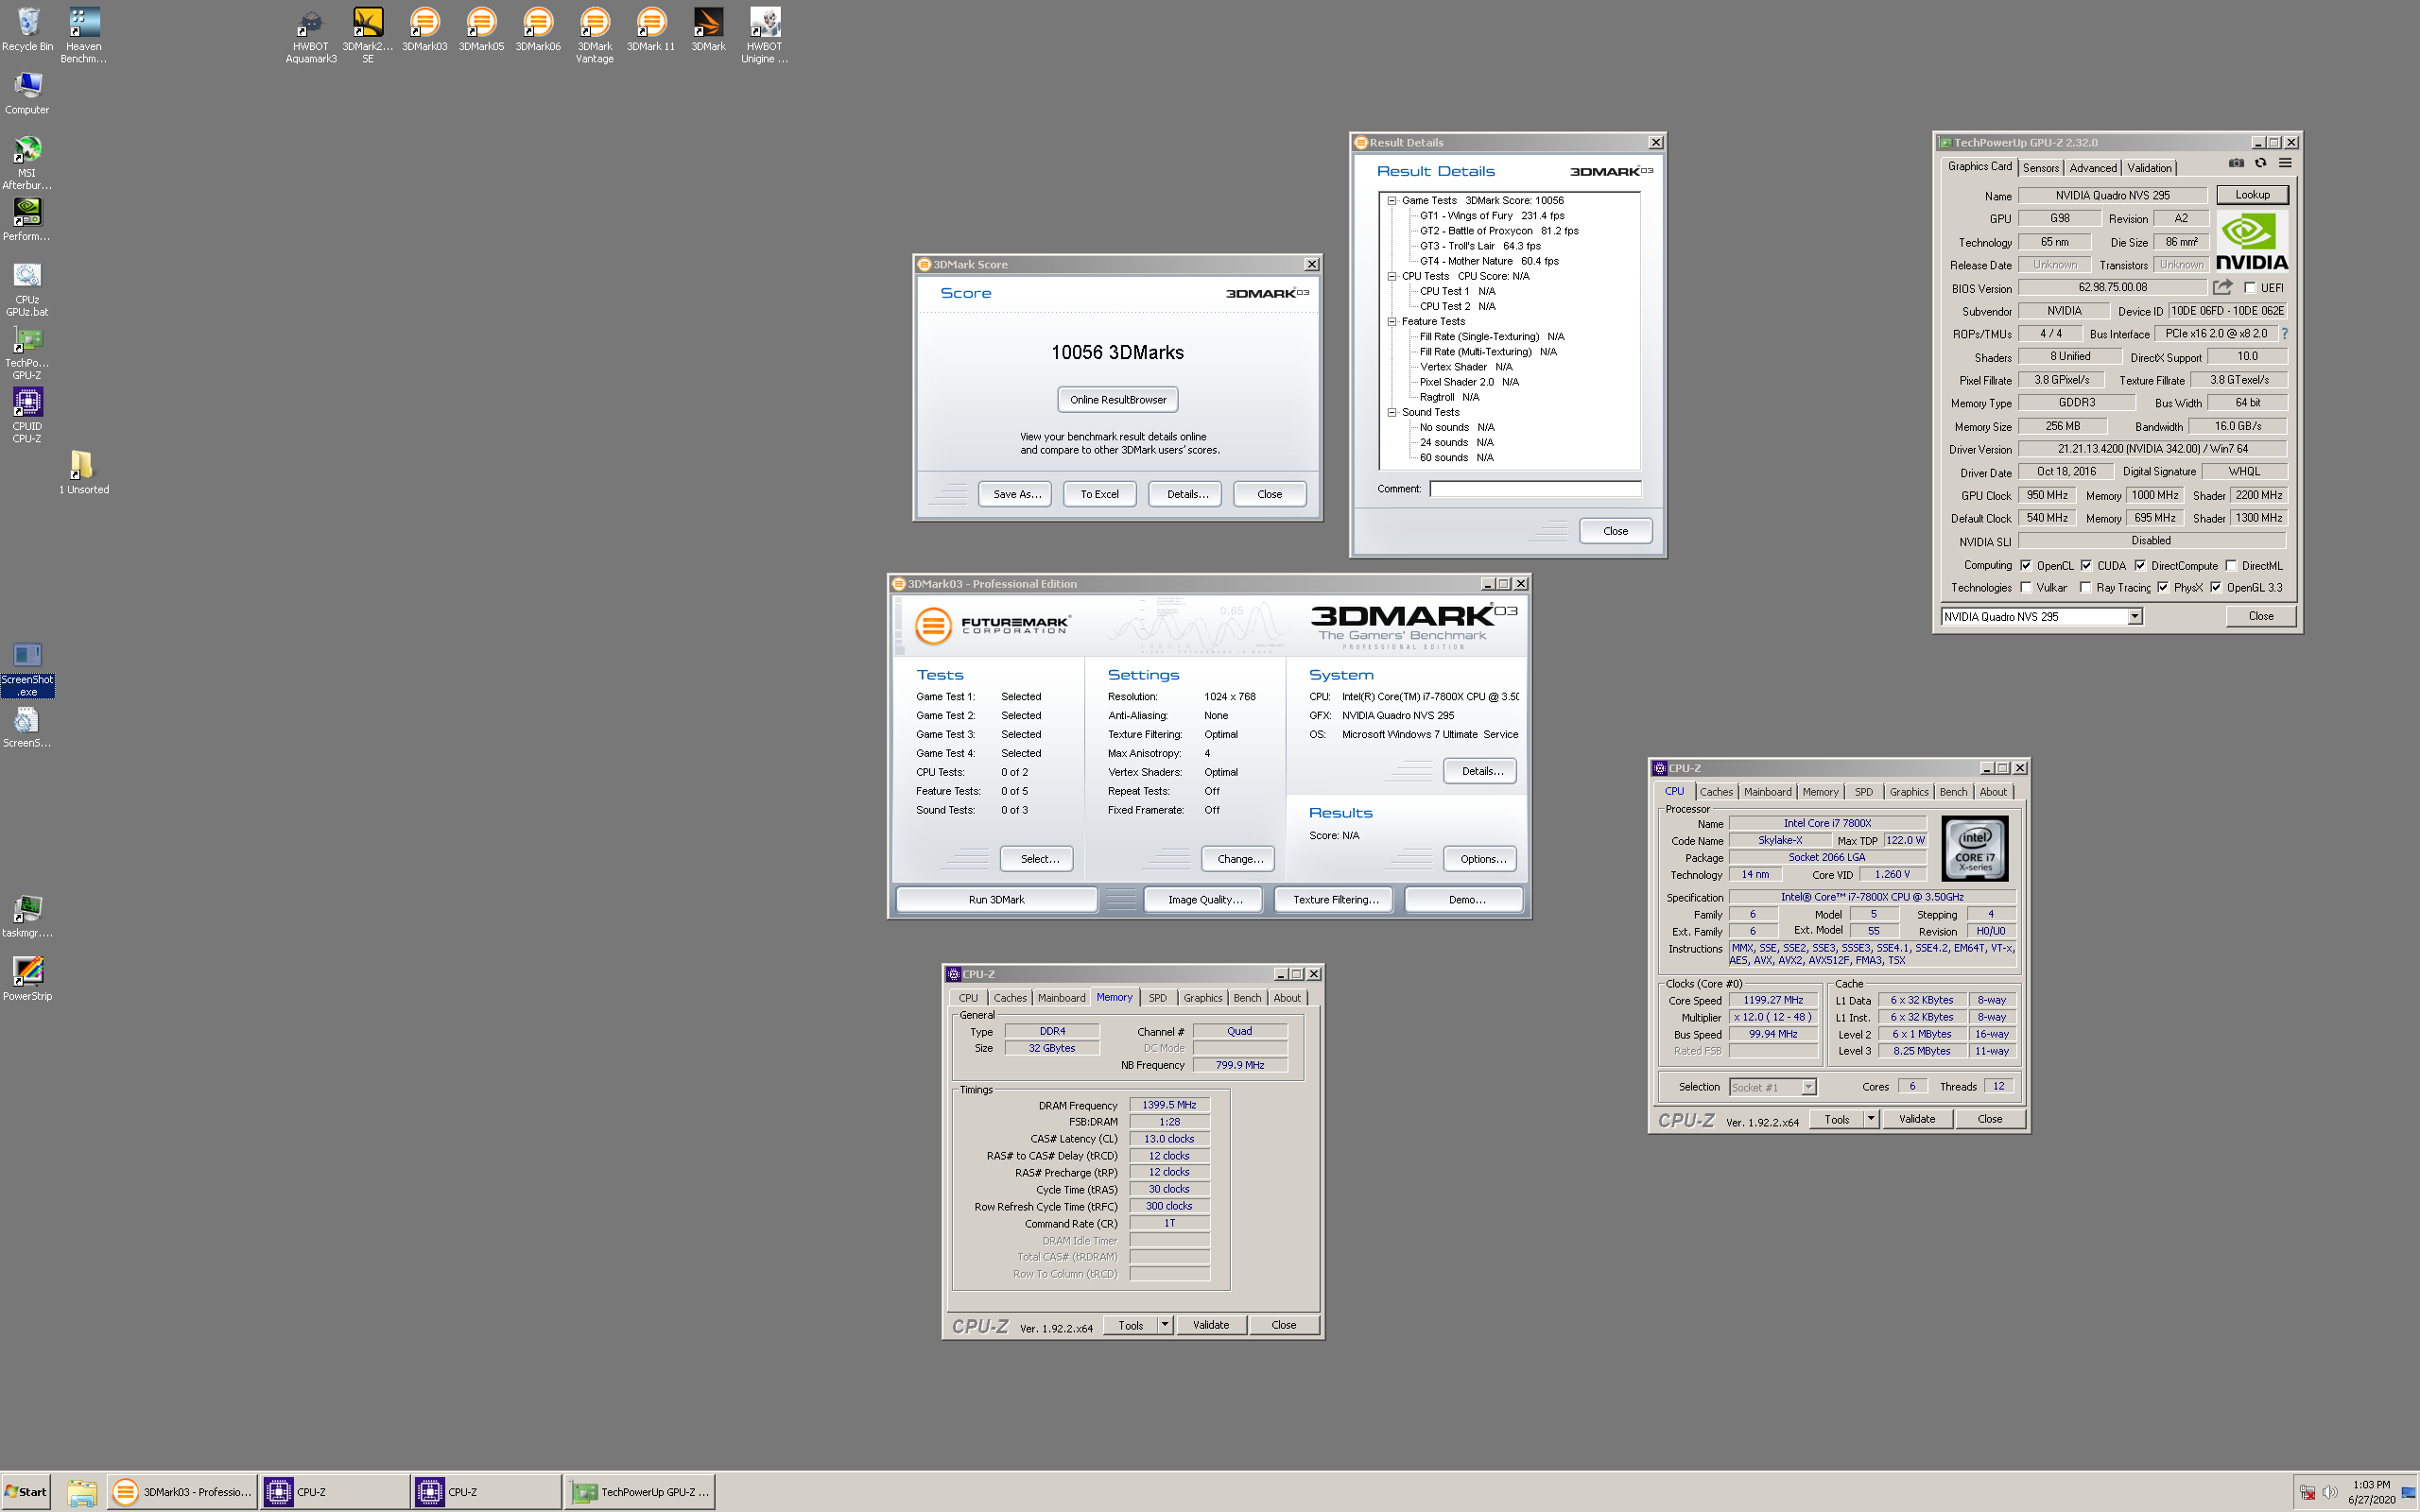The width and height of the screenshot is (2420, 1512).
Task: Open the GPU-Z hamburger menu icon
Action: (x=2285, y=163)
